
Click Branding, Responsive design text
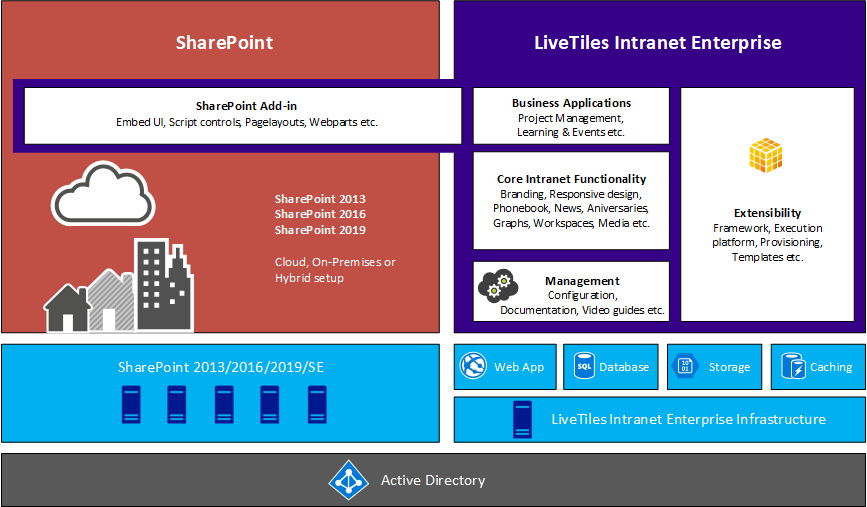571,194
